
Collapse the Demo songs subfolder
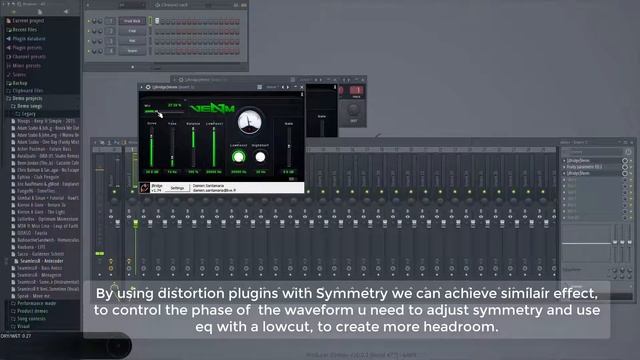click(x=27, y=106)
